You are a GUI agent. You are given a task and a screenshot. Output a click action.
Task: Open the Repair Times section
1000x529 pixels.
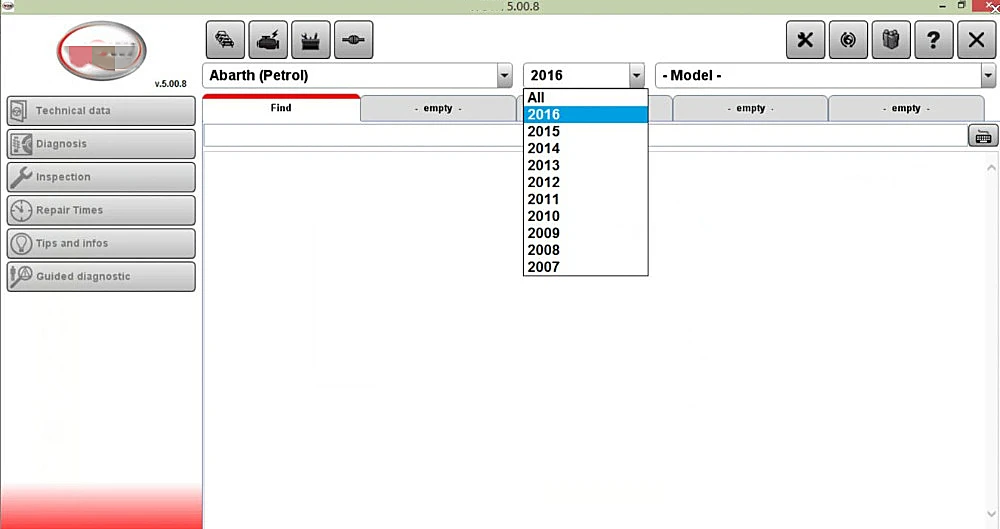(x=101, y=211)
